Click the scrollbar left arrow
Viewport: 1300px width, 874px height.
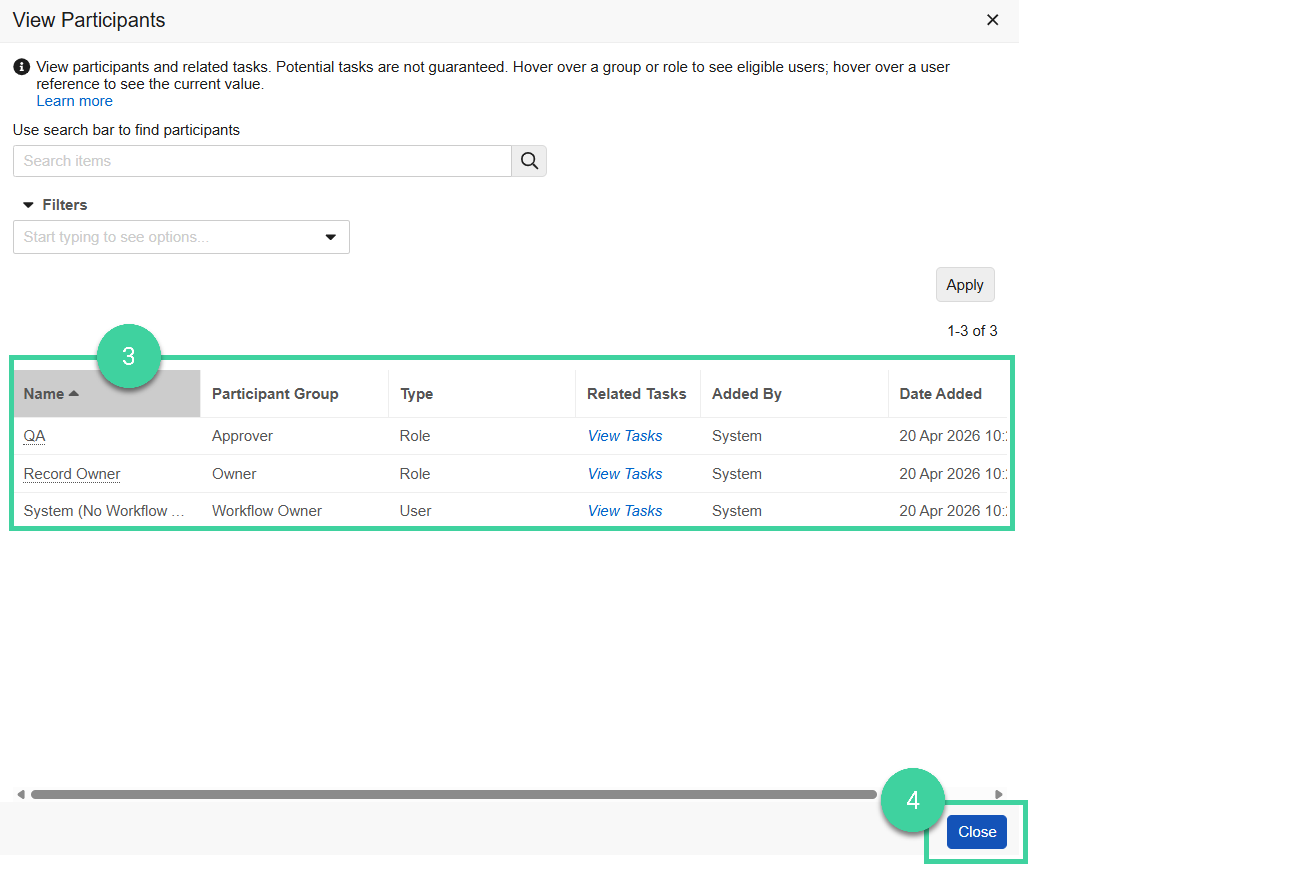tap(21, 794)
